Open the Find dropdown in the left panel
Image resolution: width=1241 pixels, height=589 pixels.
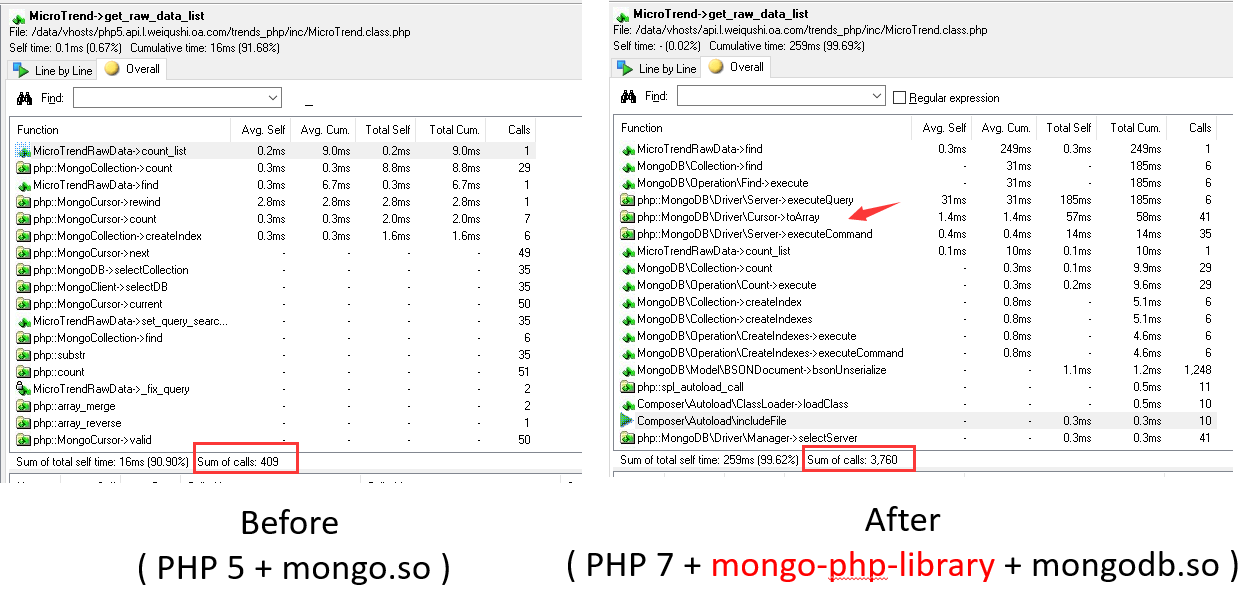click(x=273, y=98)
